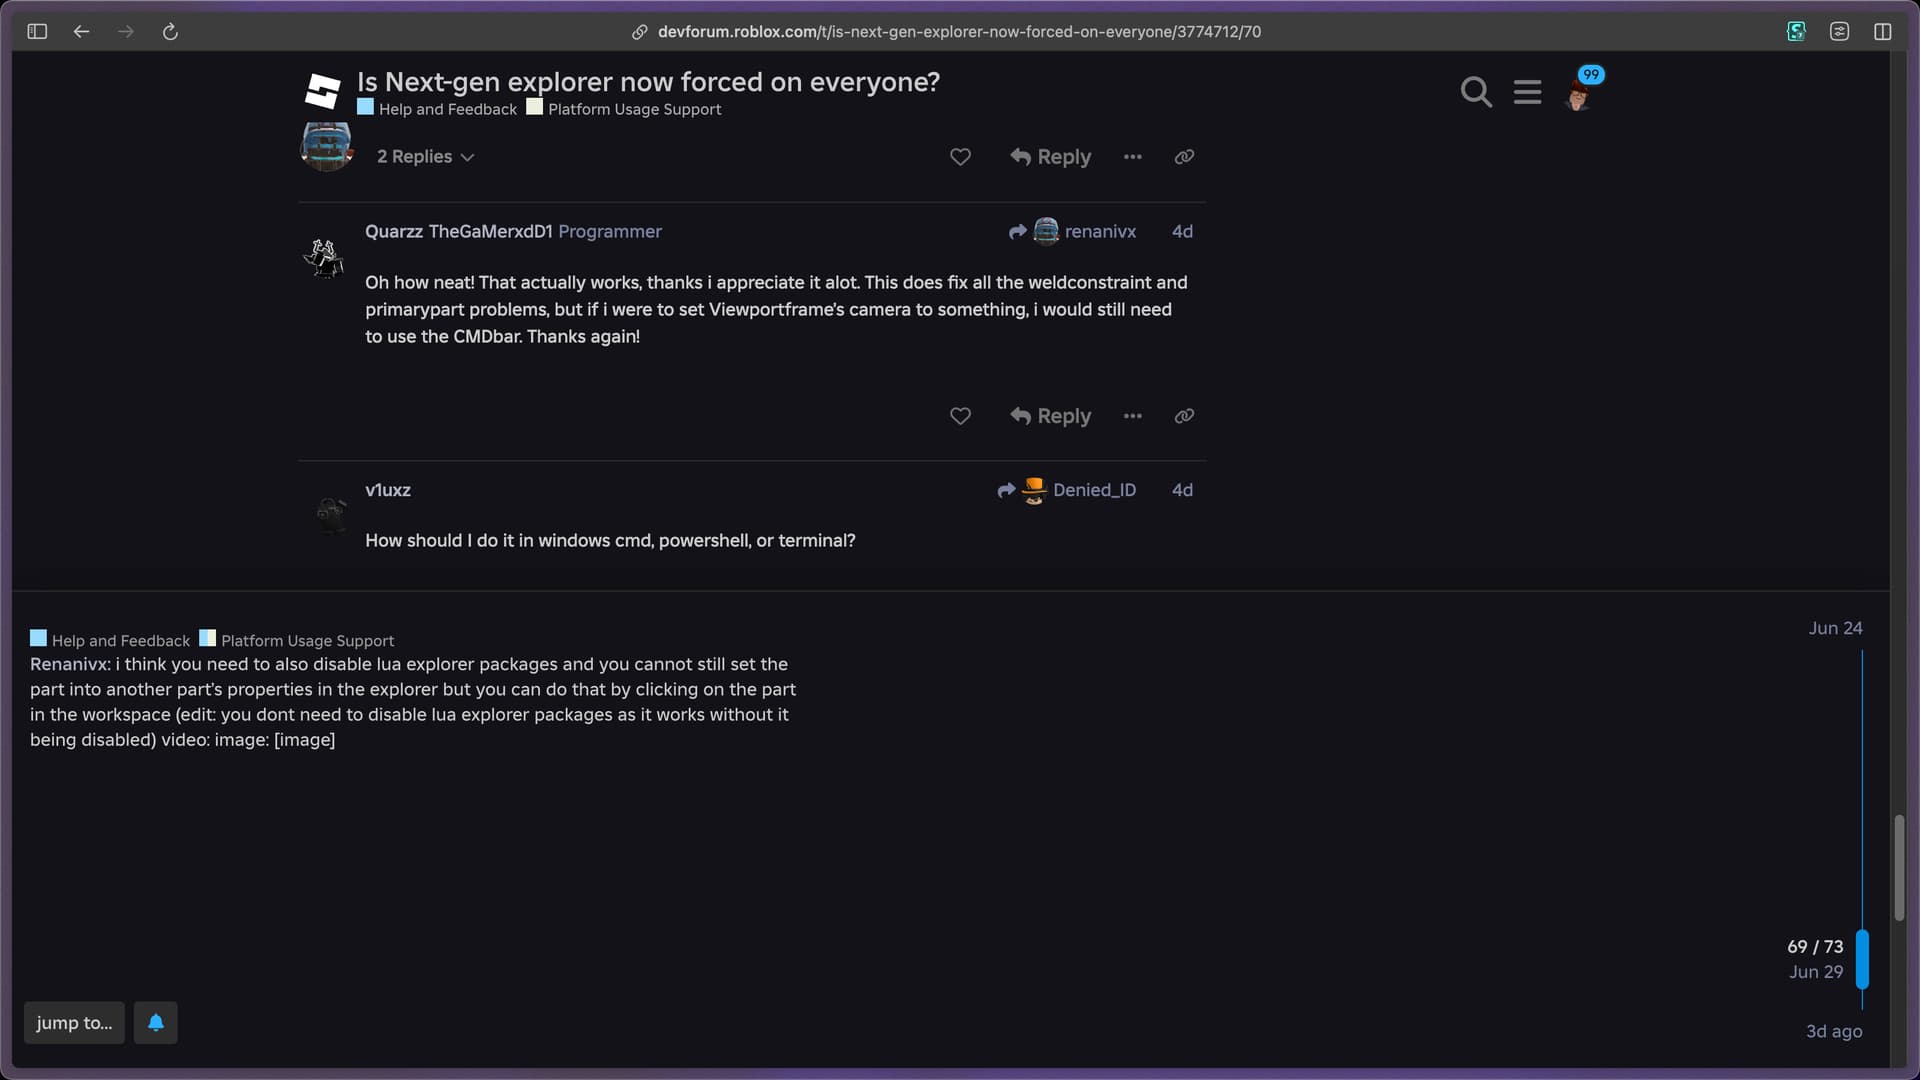Copy link to Quarzz's post

[x=1184, y=416]
